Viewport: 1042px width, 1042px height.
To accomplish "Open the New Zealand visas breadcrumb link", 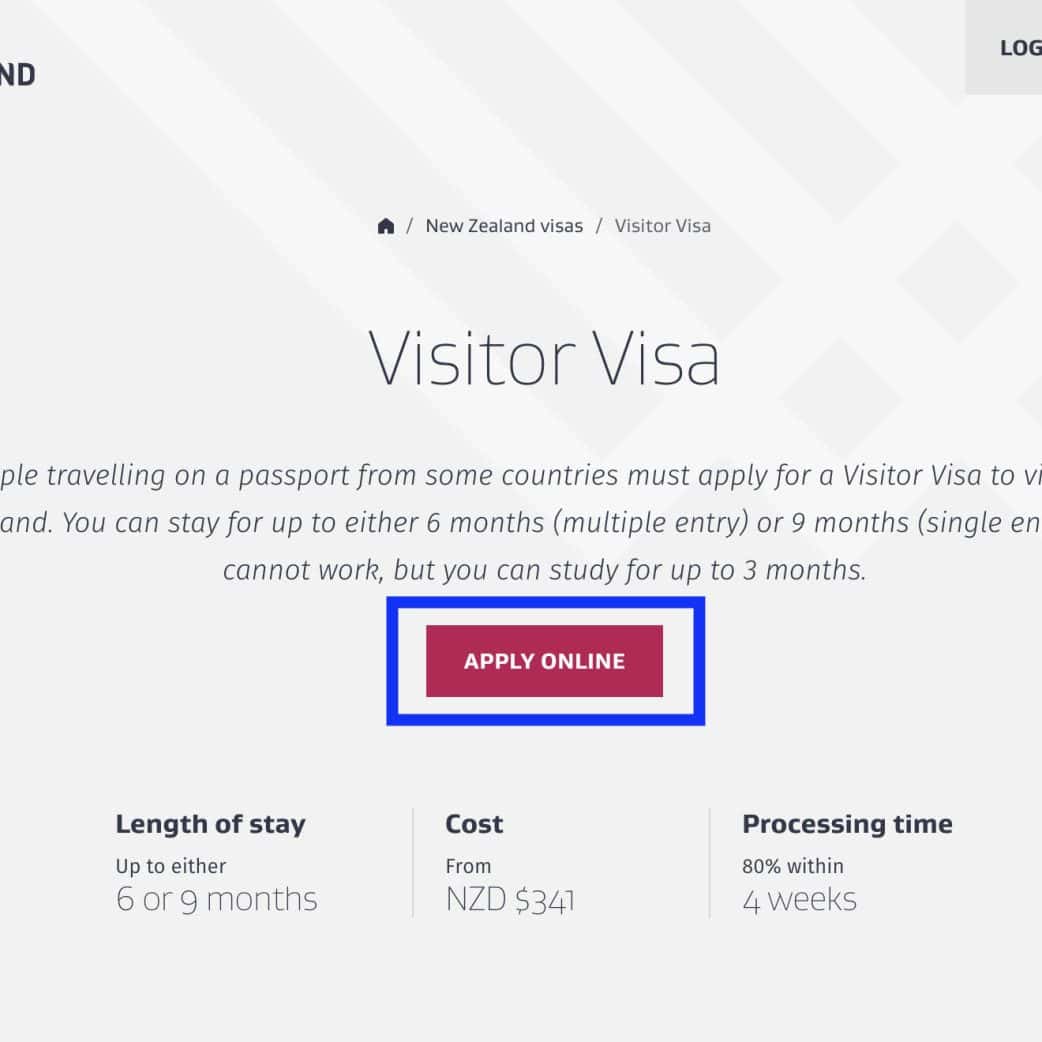I will pos(504,226).
